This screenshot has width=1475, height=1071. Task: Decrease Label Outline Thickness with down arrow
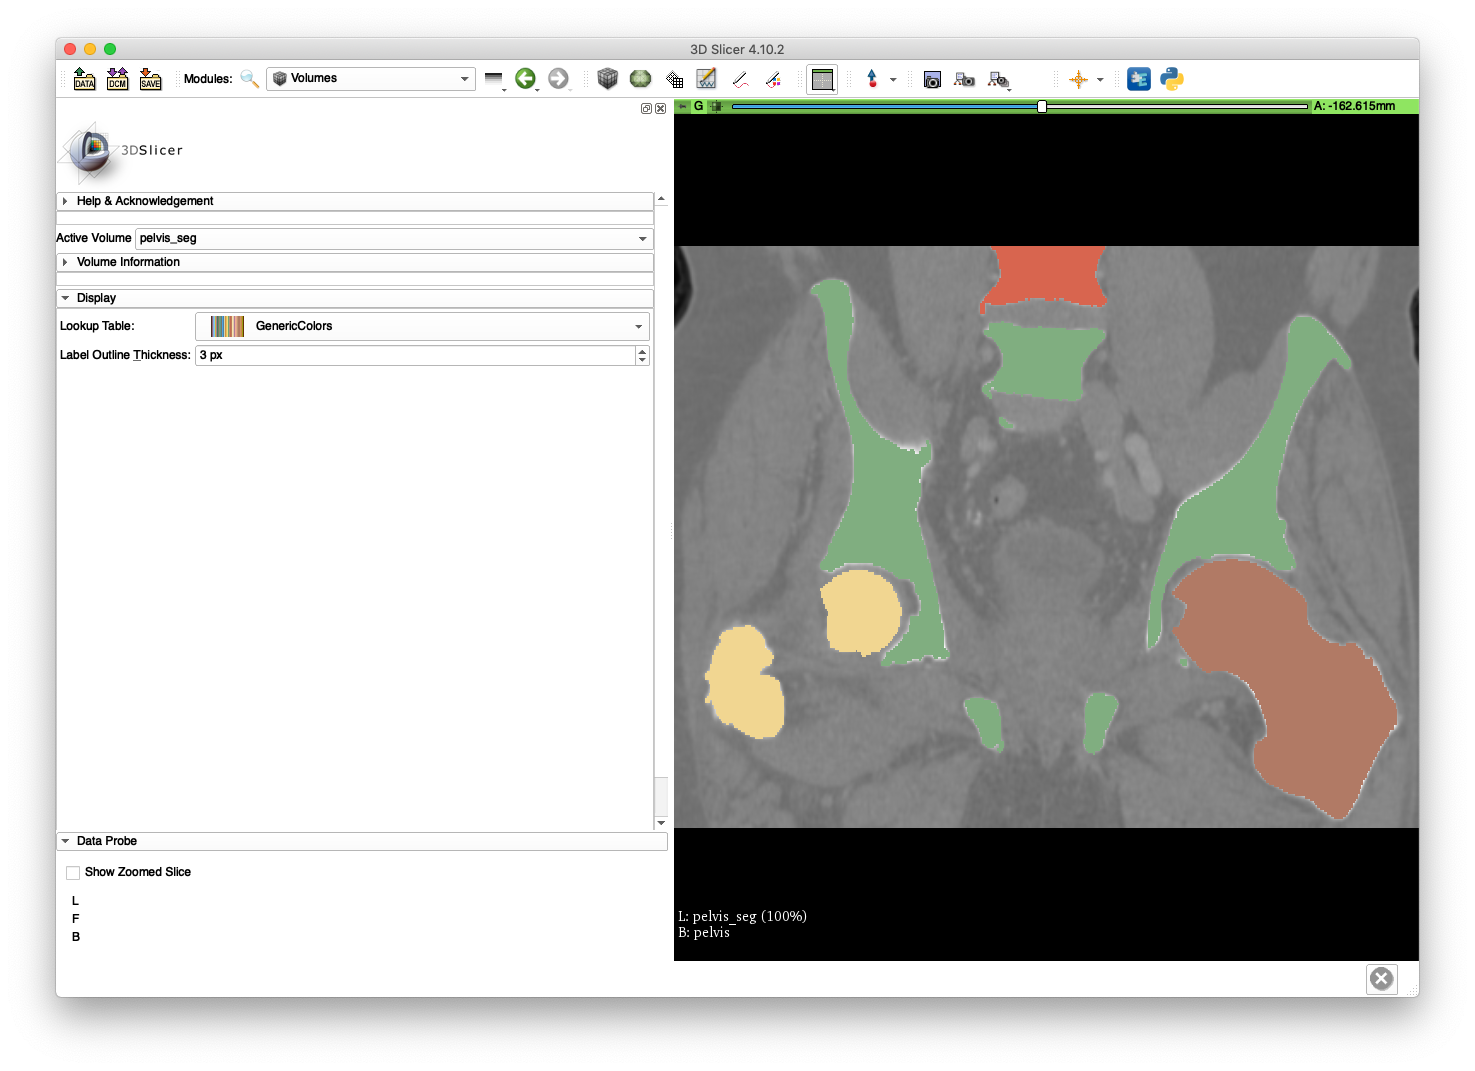[x=642, y=360]
